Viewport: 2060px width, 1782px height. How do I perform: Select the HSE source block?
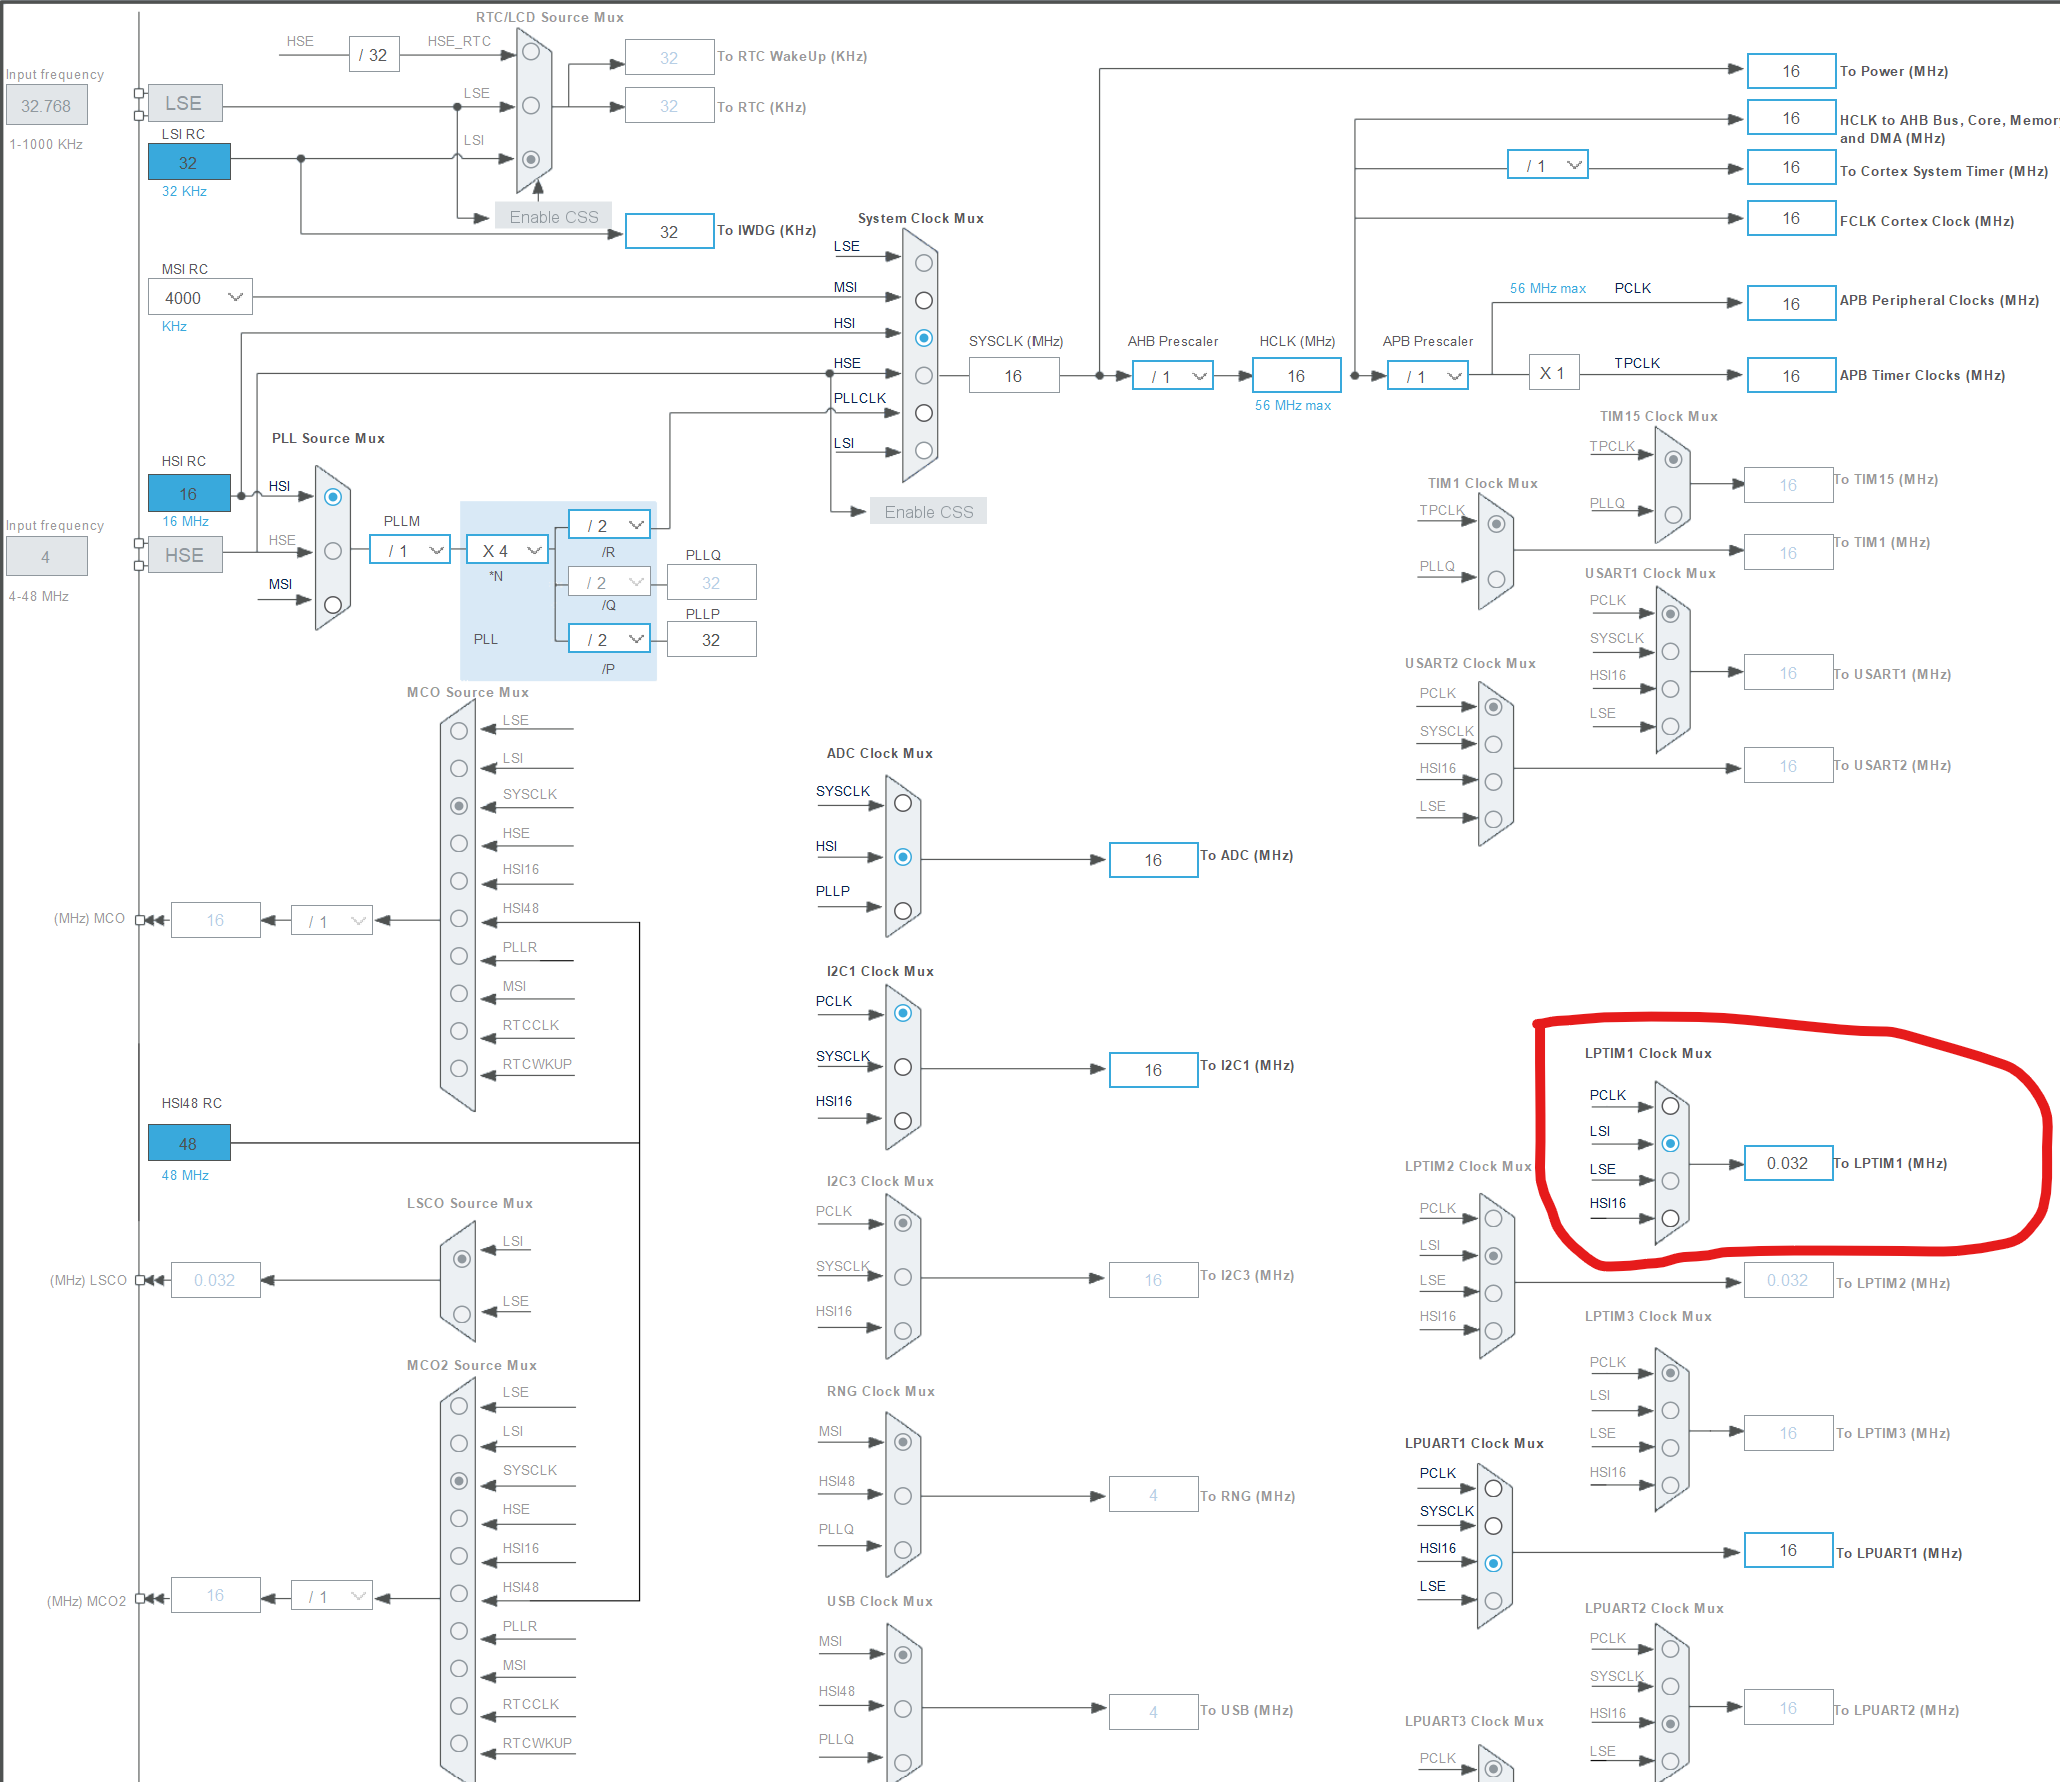point(186,555)
